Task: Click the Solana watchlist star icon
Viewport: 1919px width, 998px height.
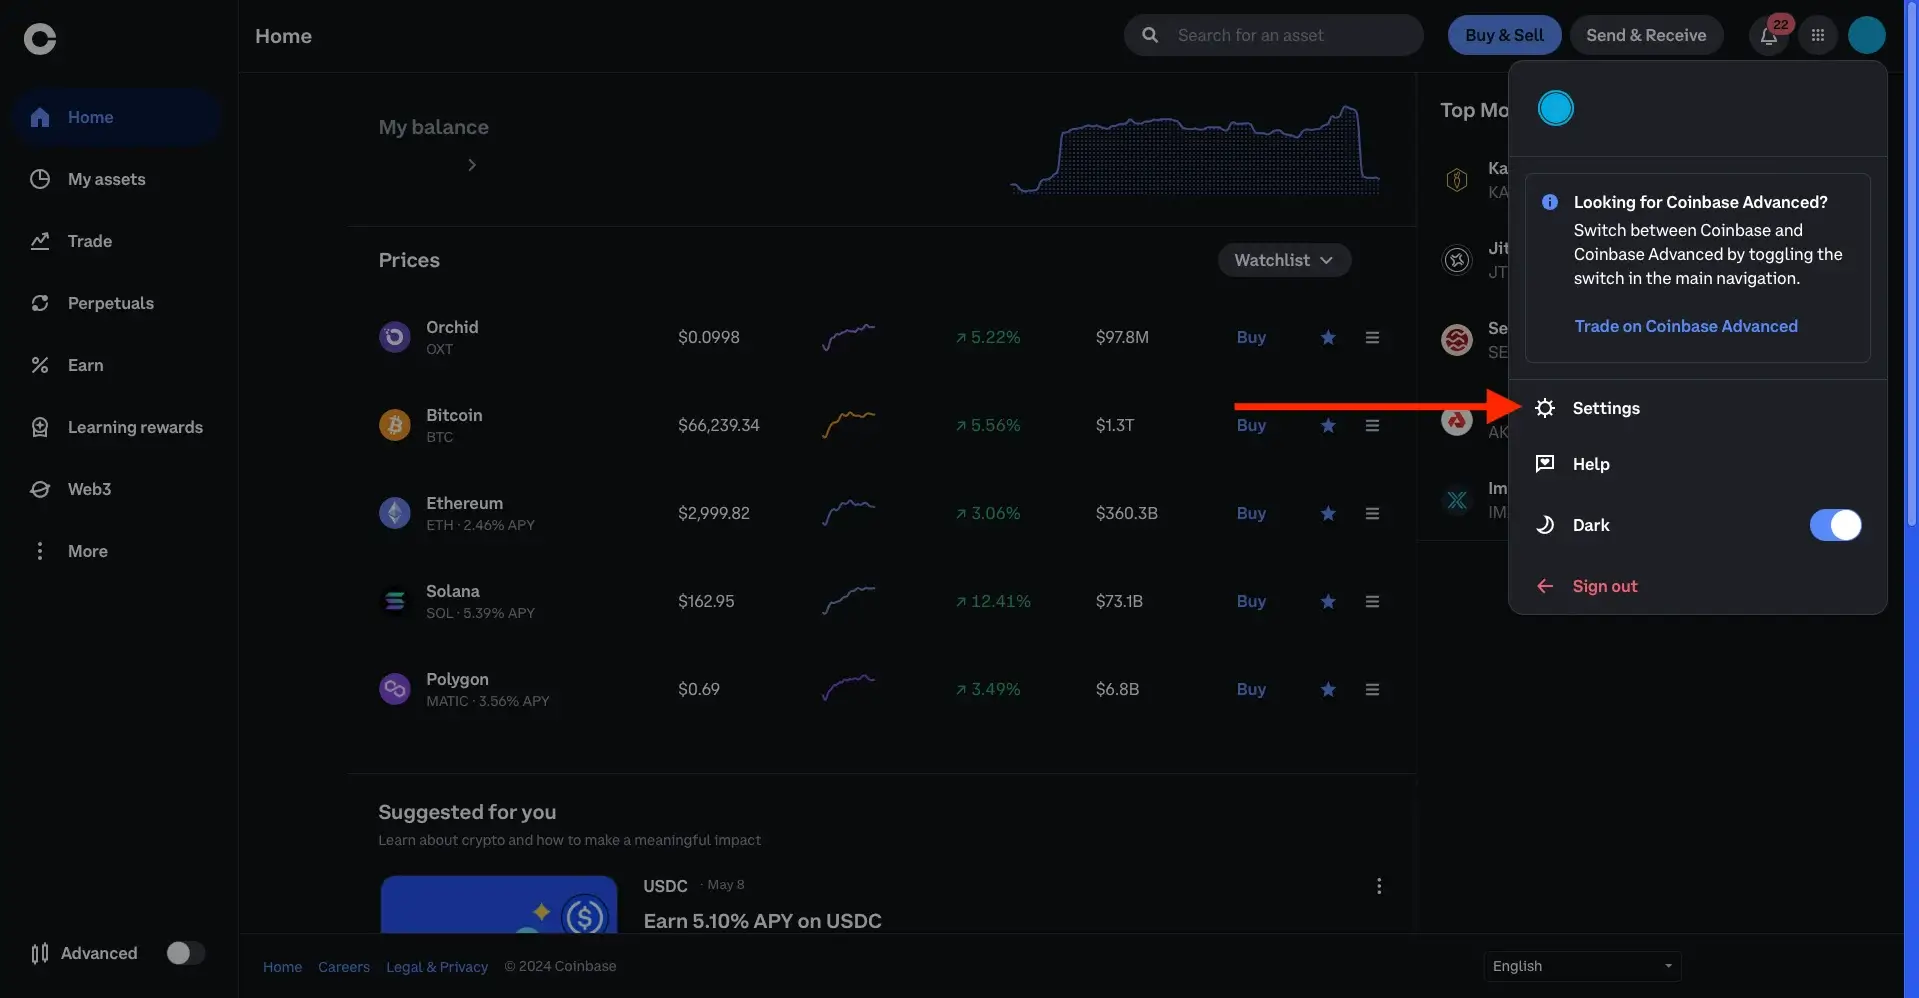Action: [x=1328, y=602]
